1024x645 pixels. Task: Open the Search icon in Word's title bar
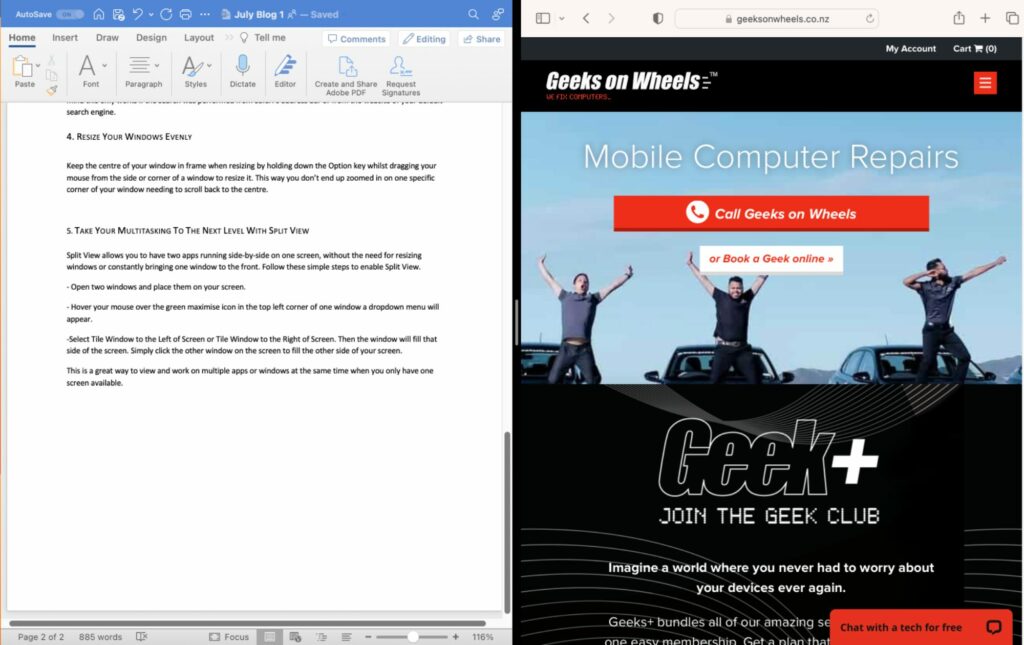[x=473, y=14]
